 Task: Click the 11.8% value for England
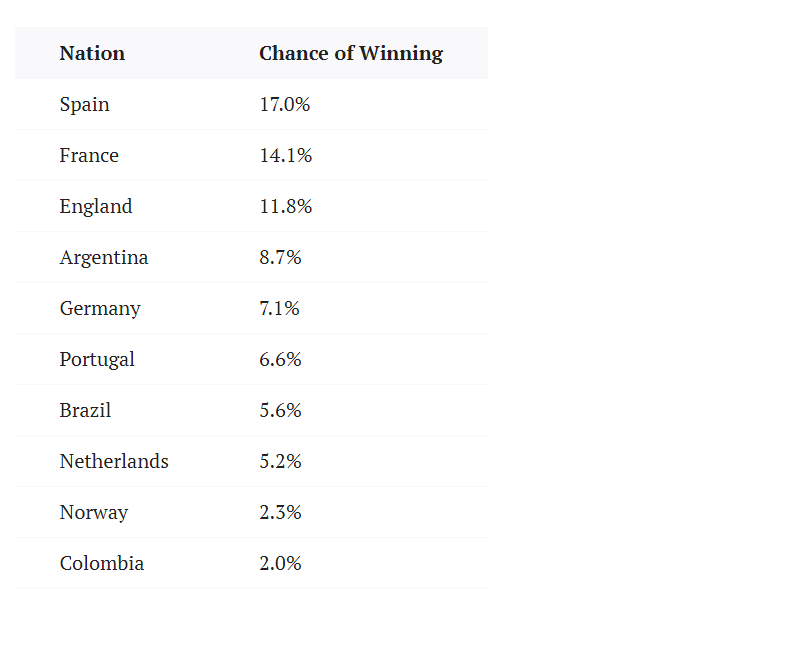[286, 206]
